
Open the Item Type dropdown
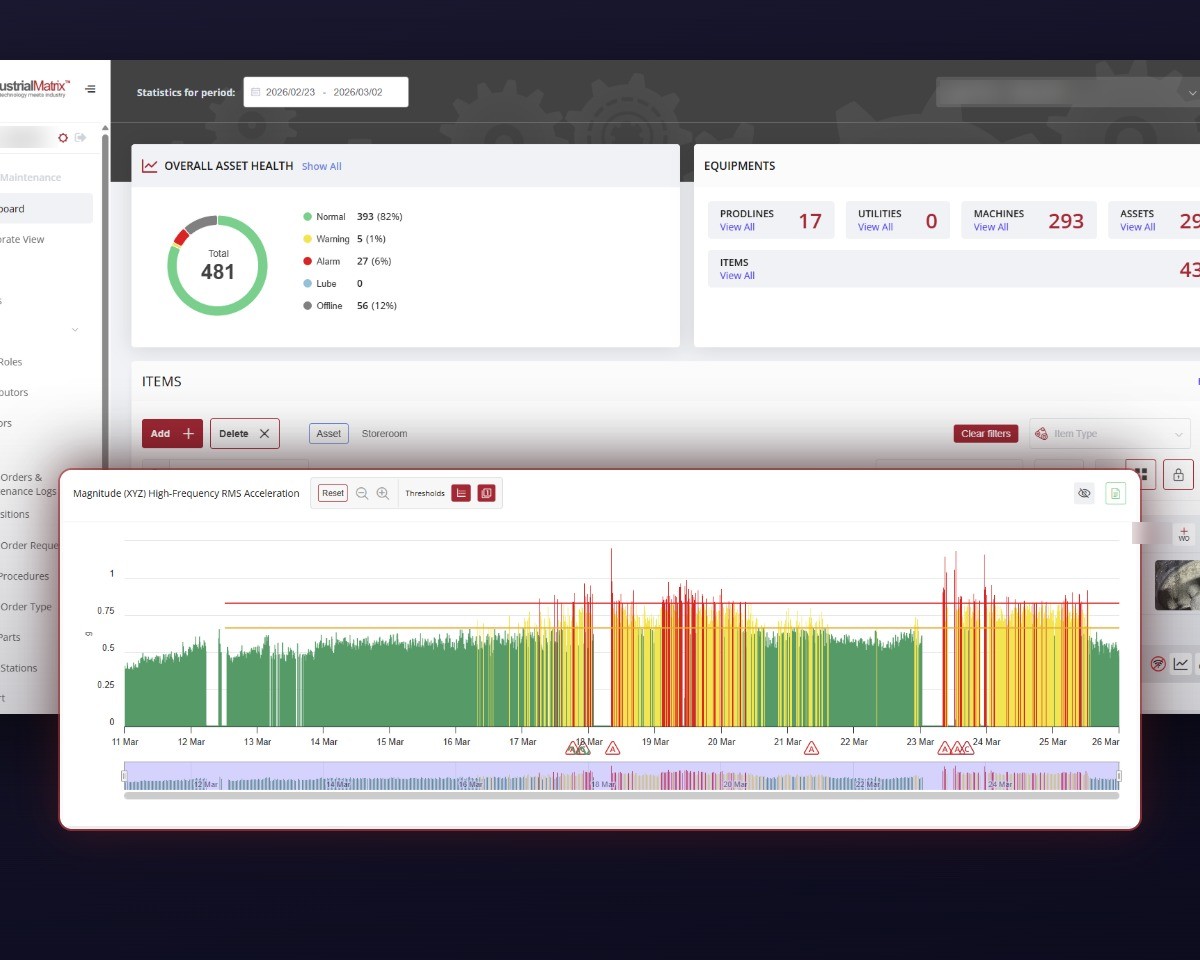1110,433
